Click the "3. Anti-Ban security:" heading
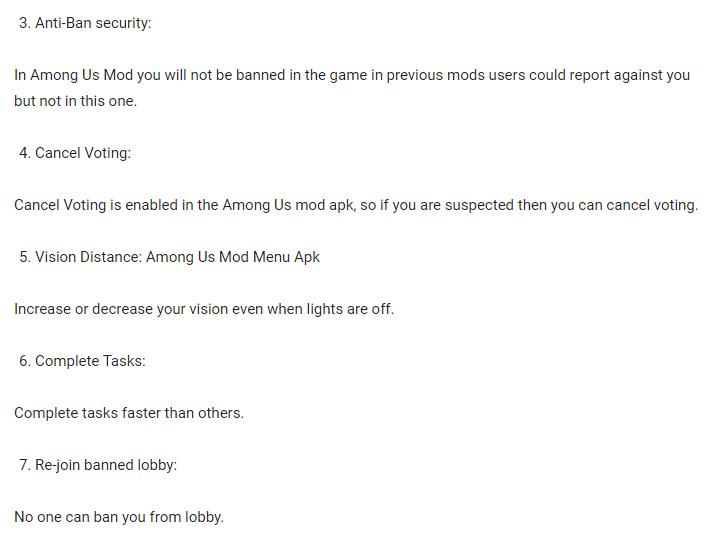This screenshot has width=714, height=543. 85,23
